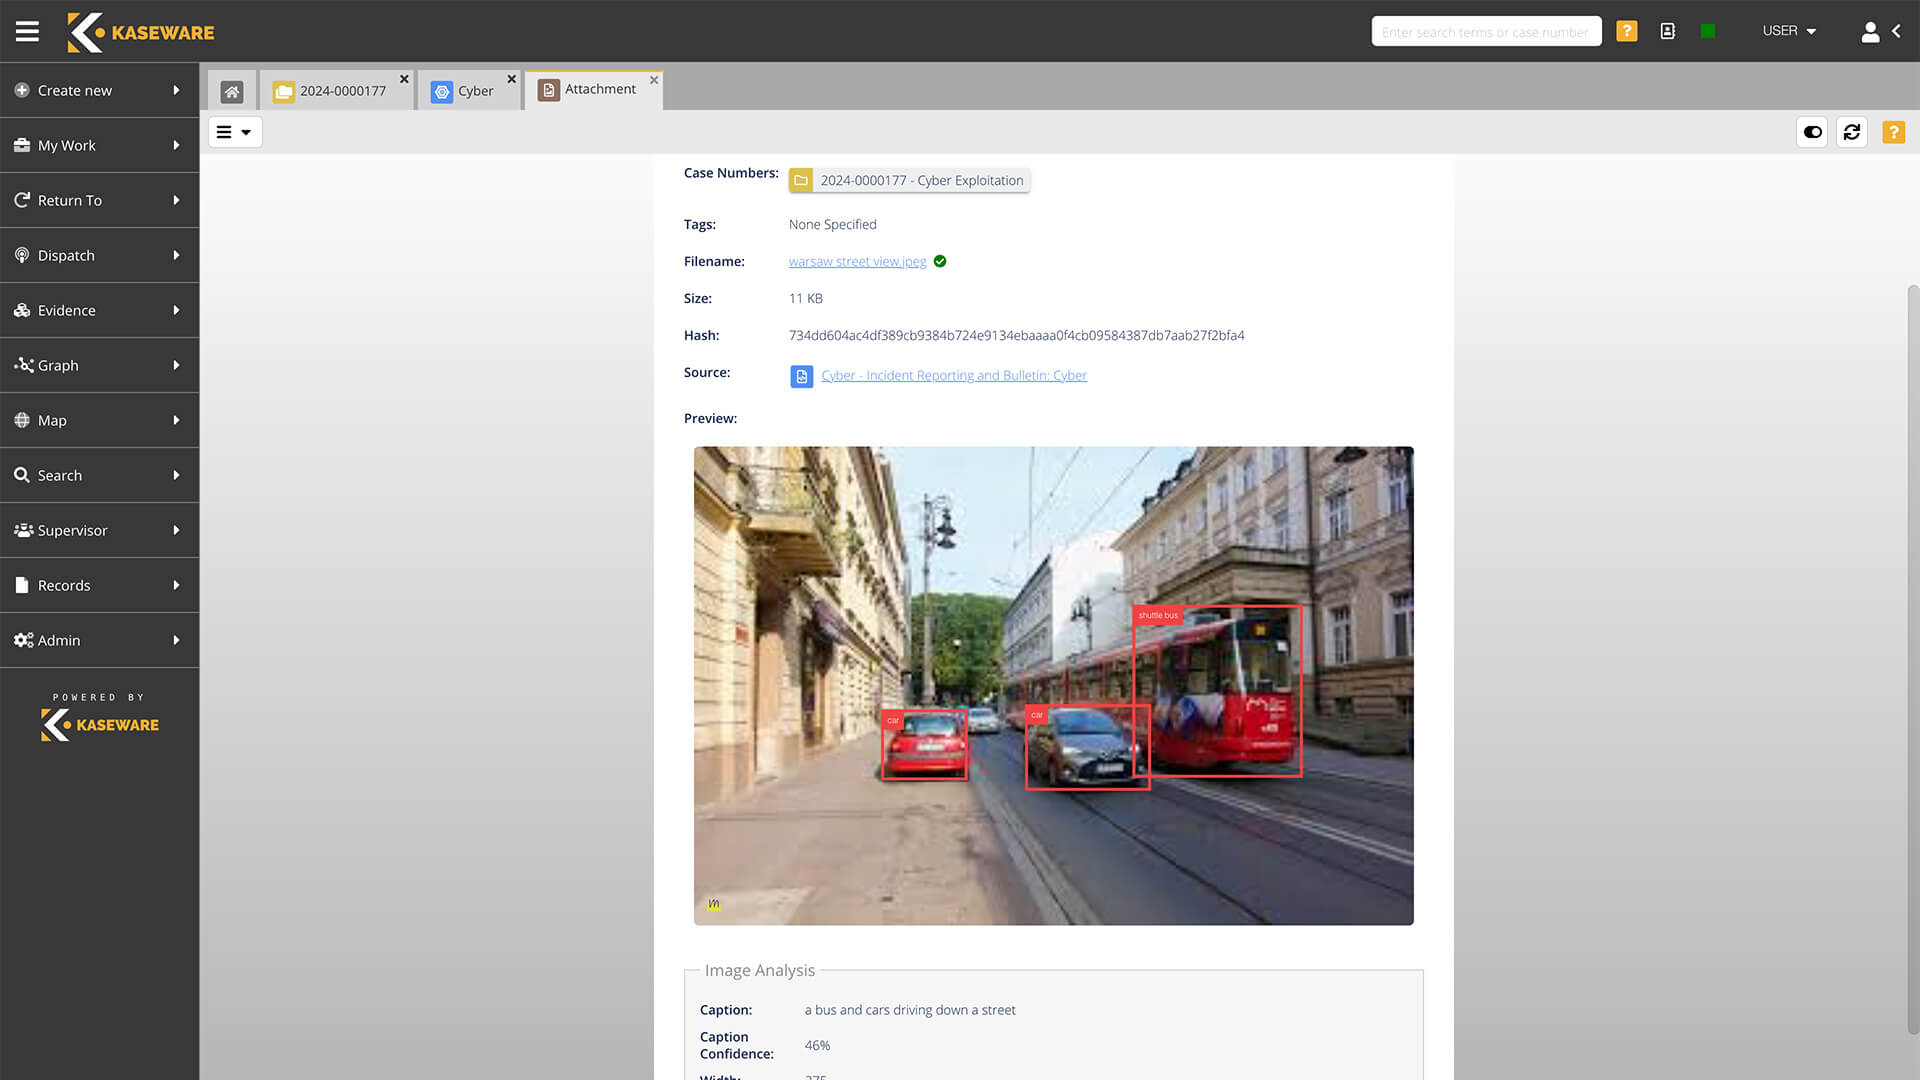Click the Map globe icon
1920x1080 pixels.
coord(22,420)
